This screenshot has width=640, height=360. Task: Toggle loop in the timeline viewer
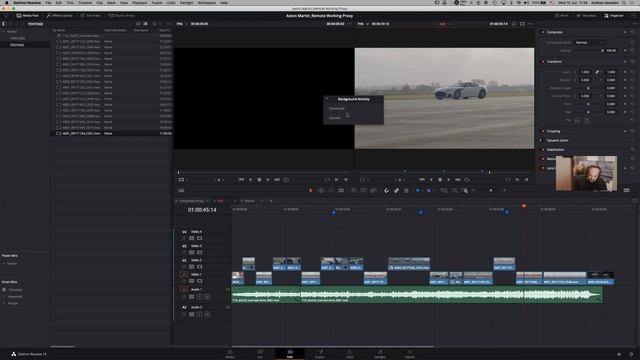pyautogui.click(x=467, y=180)
